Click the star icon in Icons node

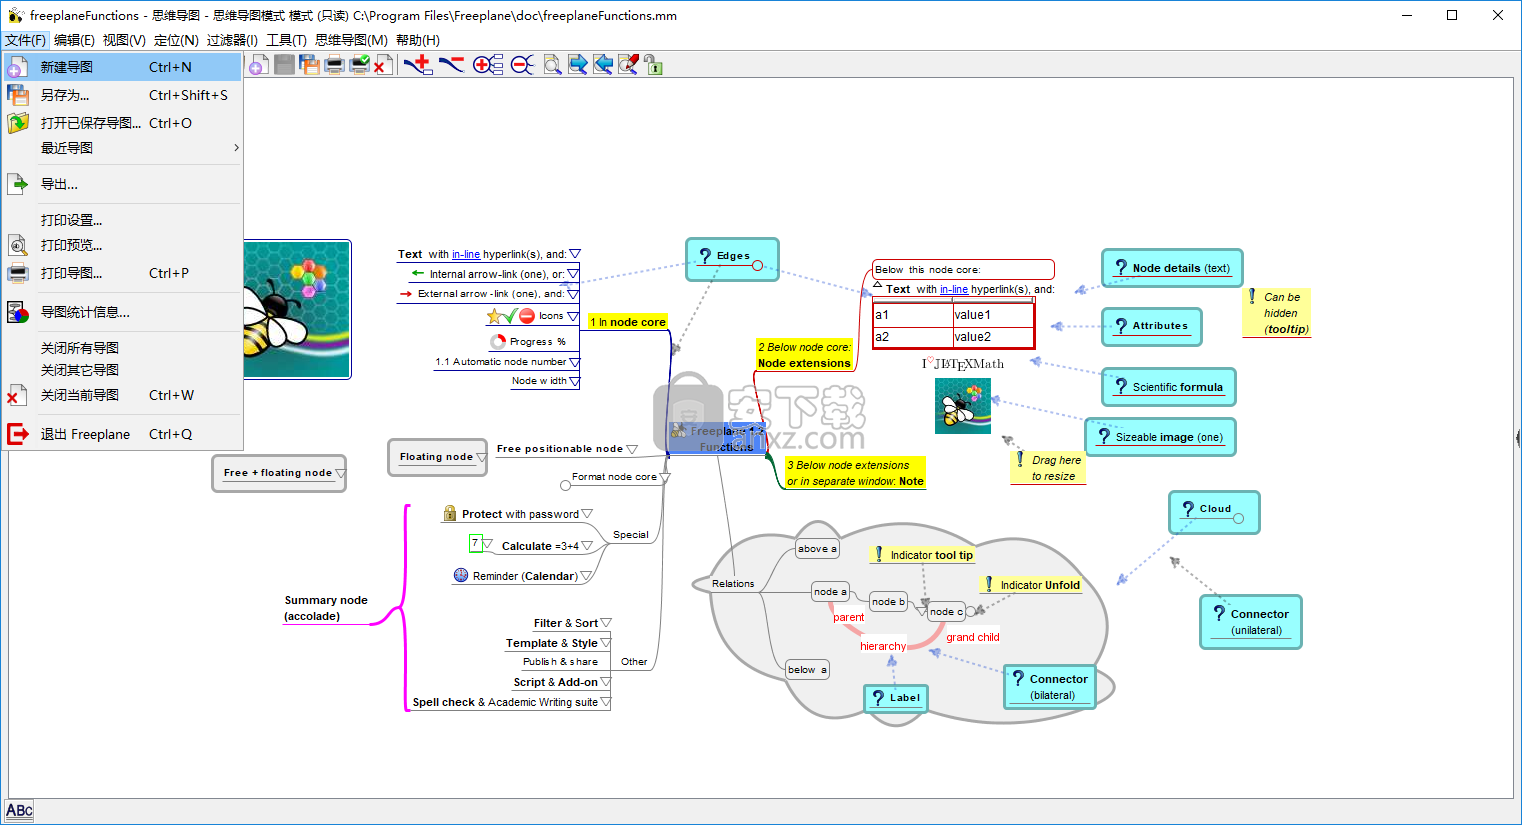(494, 316)
